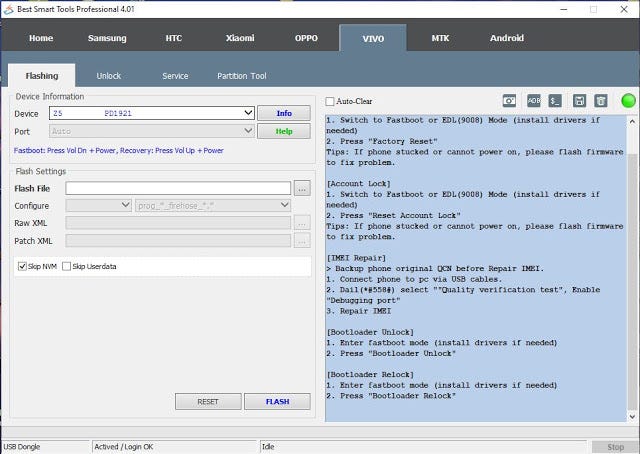The height and width of the screenshot is (454, 640).
Task: Click the Raw XML browse ellipsis button
Action: (302, 223)
